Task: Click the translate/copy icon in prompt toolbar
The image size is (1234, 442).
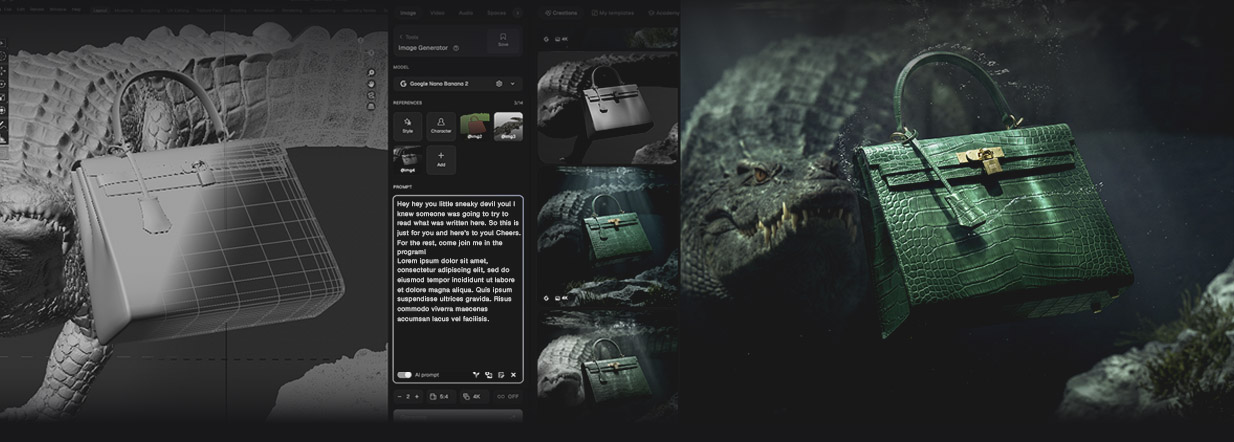Action: point(489,375)
